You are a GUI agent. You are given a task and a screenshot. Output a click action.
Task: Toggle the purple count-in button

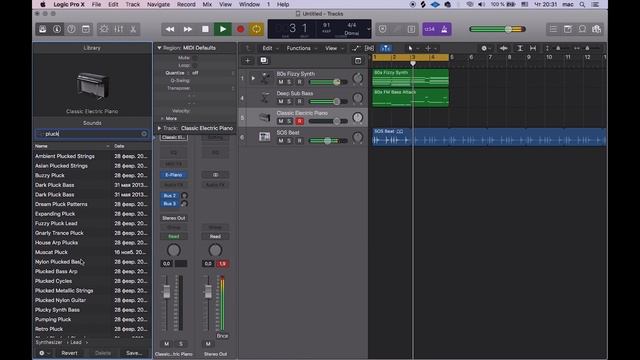[x=429, y=29]
